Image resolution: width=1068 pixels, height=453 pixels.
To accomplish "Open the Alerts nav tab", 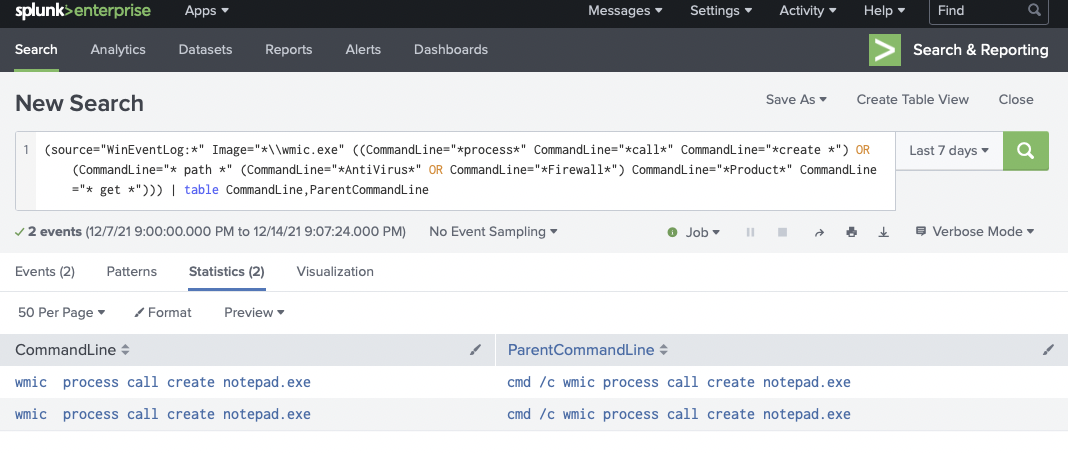I will [363, 50].
